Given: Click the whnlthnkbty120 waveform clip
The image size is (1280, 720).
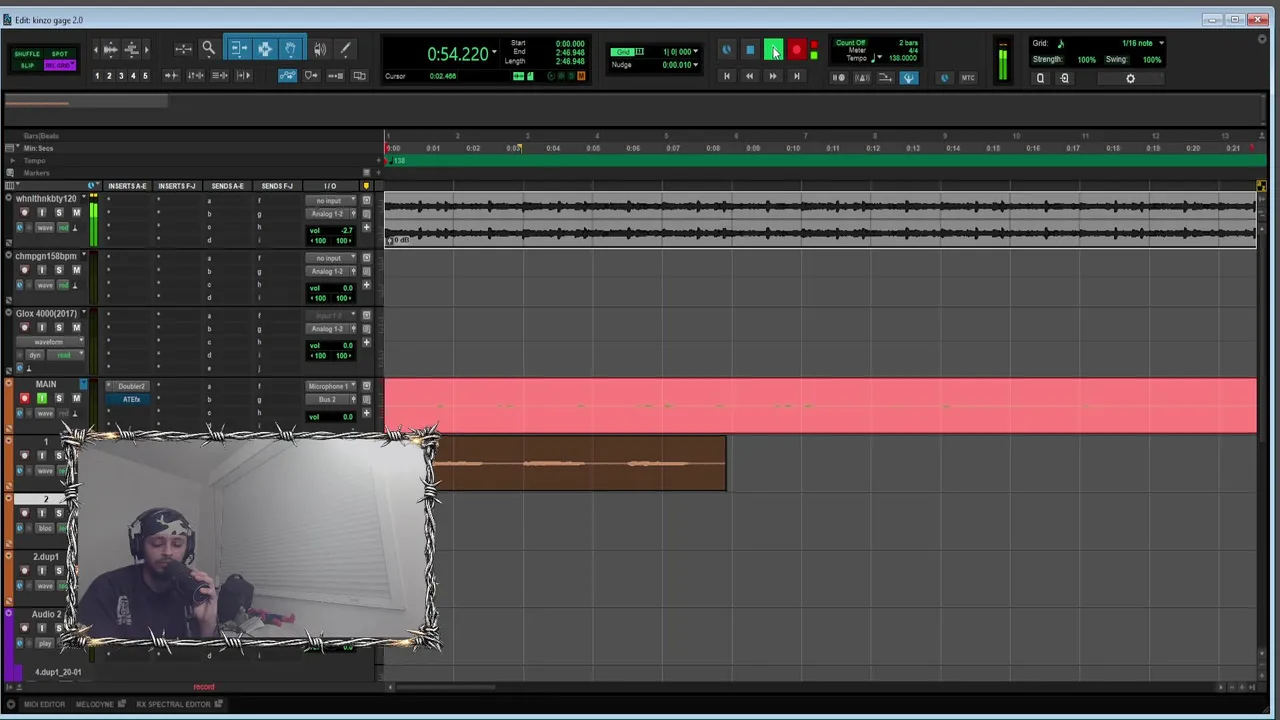Looking at the screenshot, I should click(820, 219).
